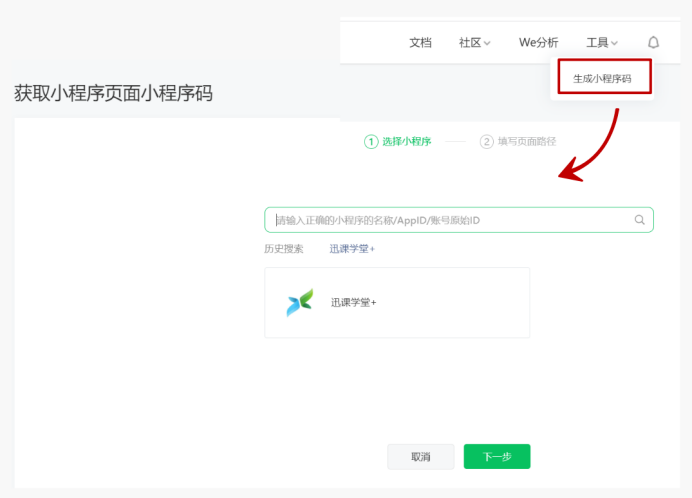
Task: Click the 取消 button
Action: tap(421, 456)
